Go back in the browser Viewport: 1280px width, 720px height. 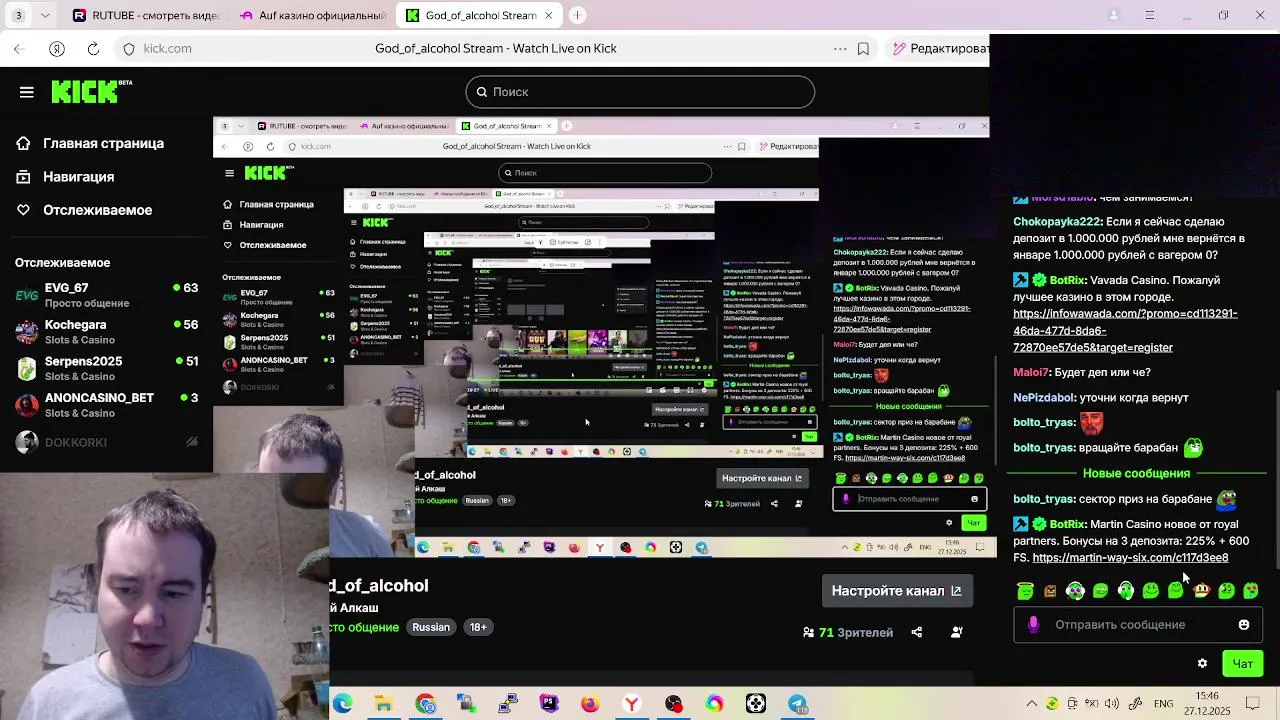tap(19, 48)
